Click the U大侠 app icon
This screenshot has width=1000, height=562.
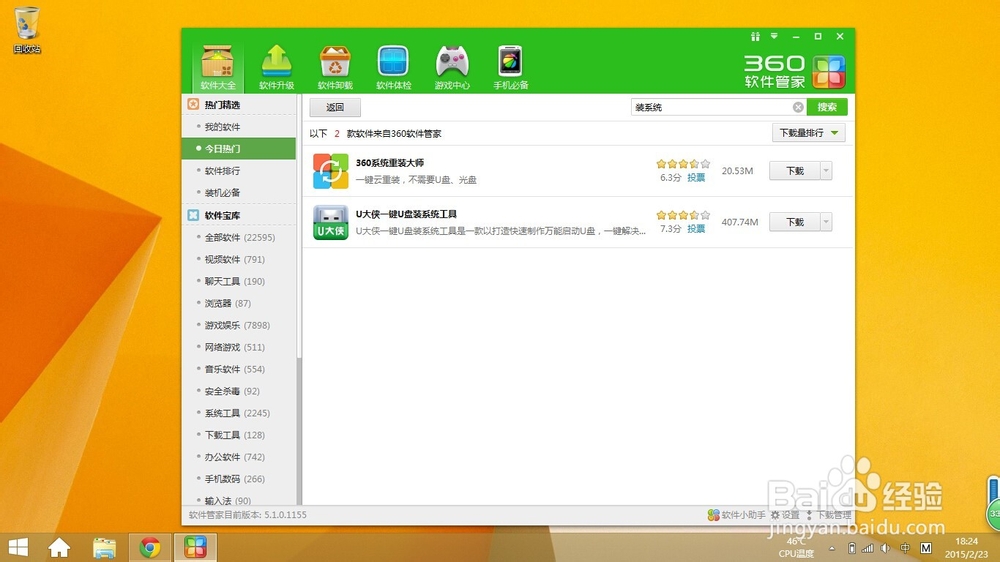click(330, 222)
